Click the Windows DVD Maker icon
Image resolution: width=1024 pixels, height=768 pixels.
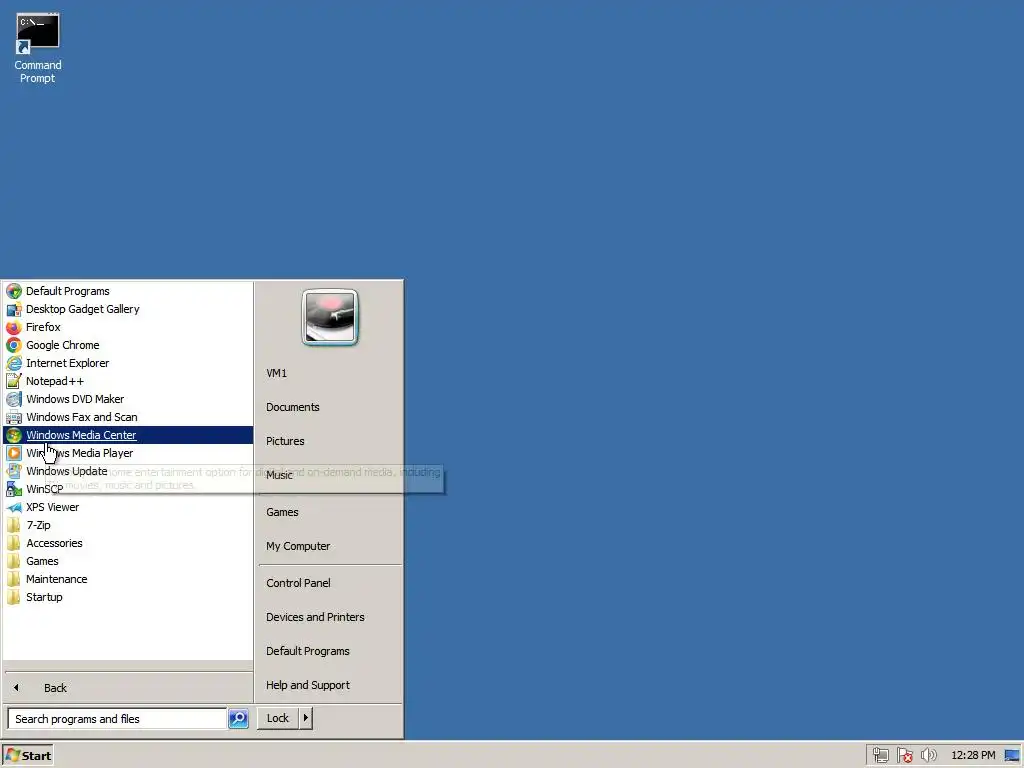pos(14,399)
